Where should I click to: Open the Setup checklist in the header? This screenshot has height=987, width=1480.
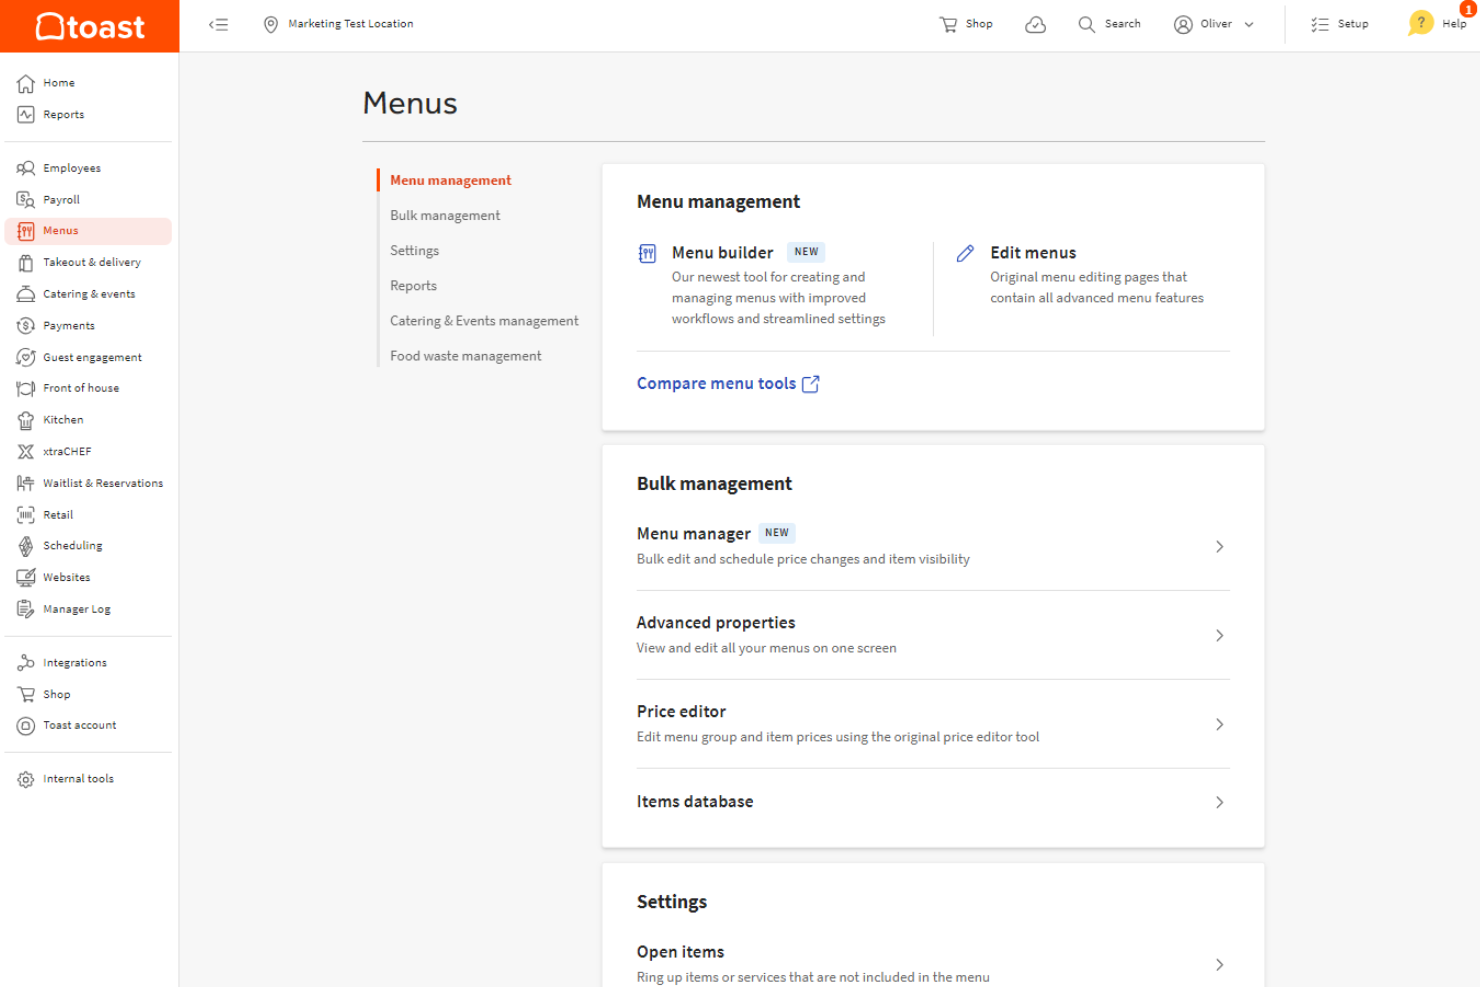click(x=1340, y=23)
